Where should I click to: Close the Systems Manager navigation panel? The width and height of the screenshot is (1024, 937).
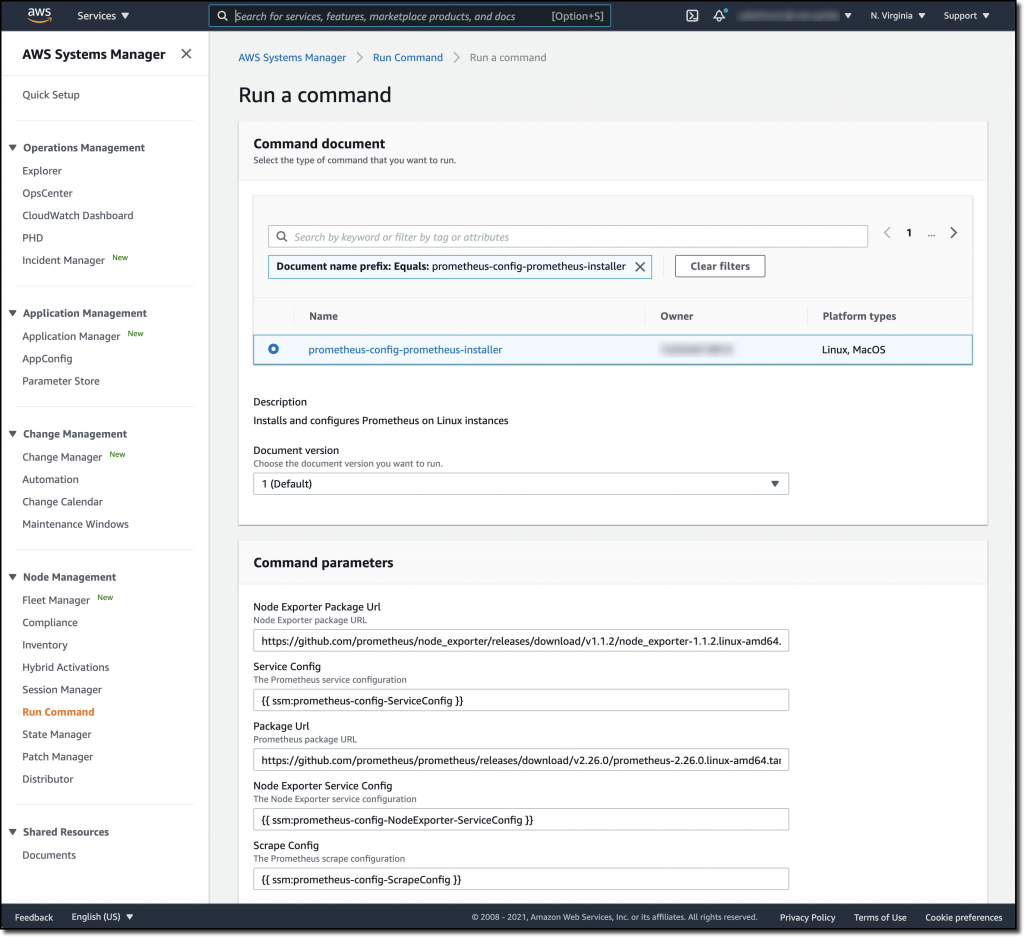coord(185,54)
